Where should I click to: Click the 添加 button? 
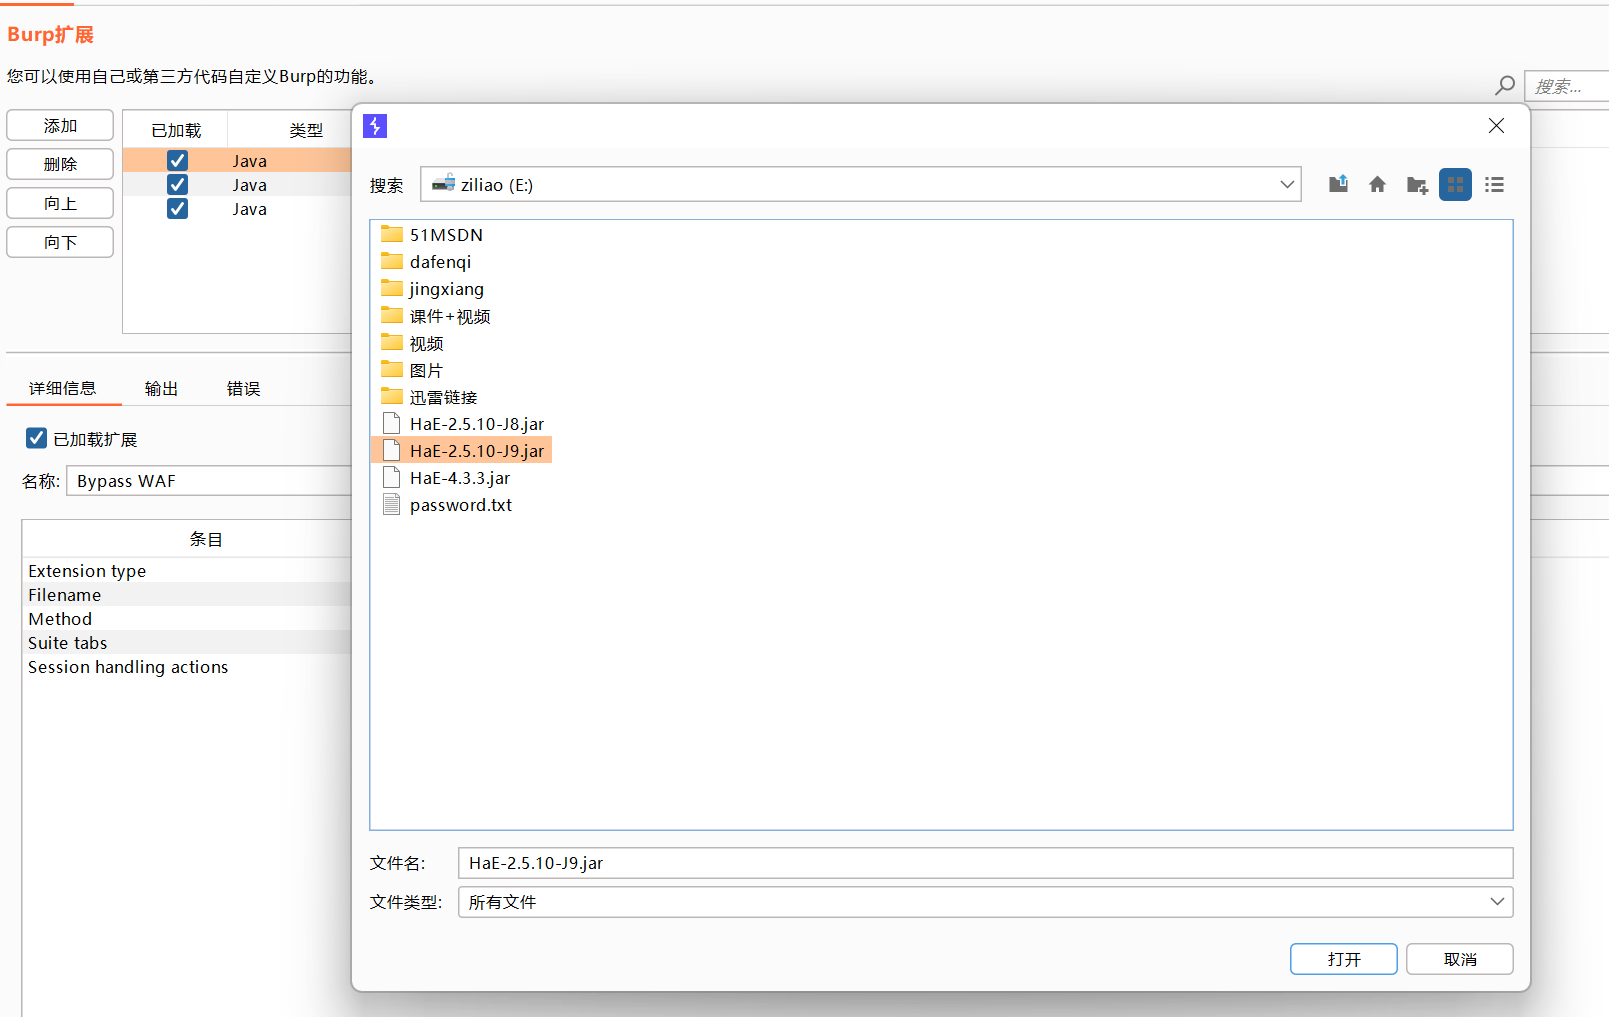(60, 126)
